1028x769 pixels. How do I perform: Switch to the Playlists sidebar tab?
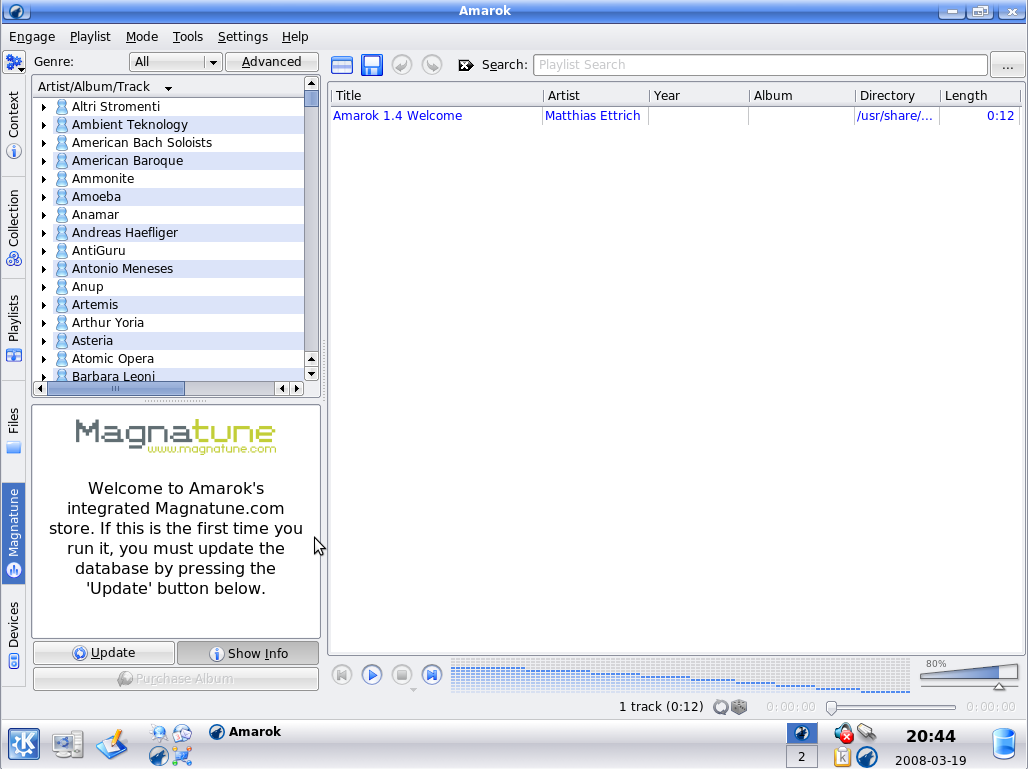click(14, 328)
